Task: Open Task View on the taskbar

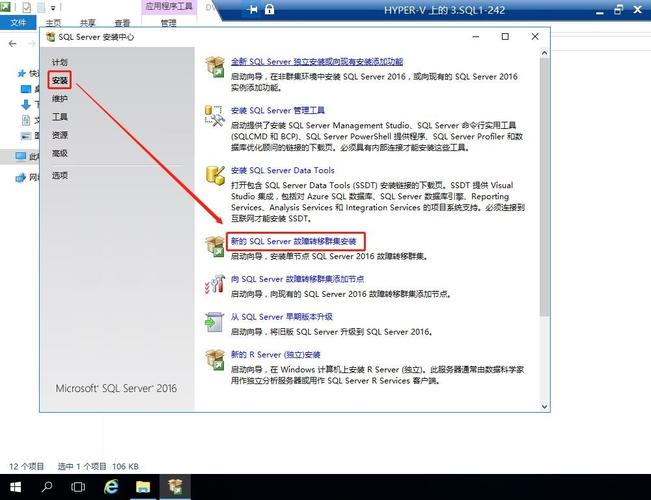Action: click(78, 487)
